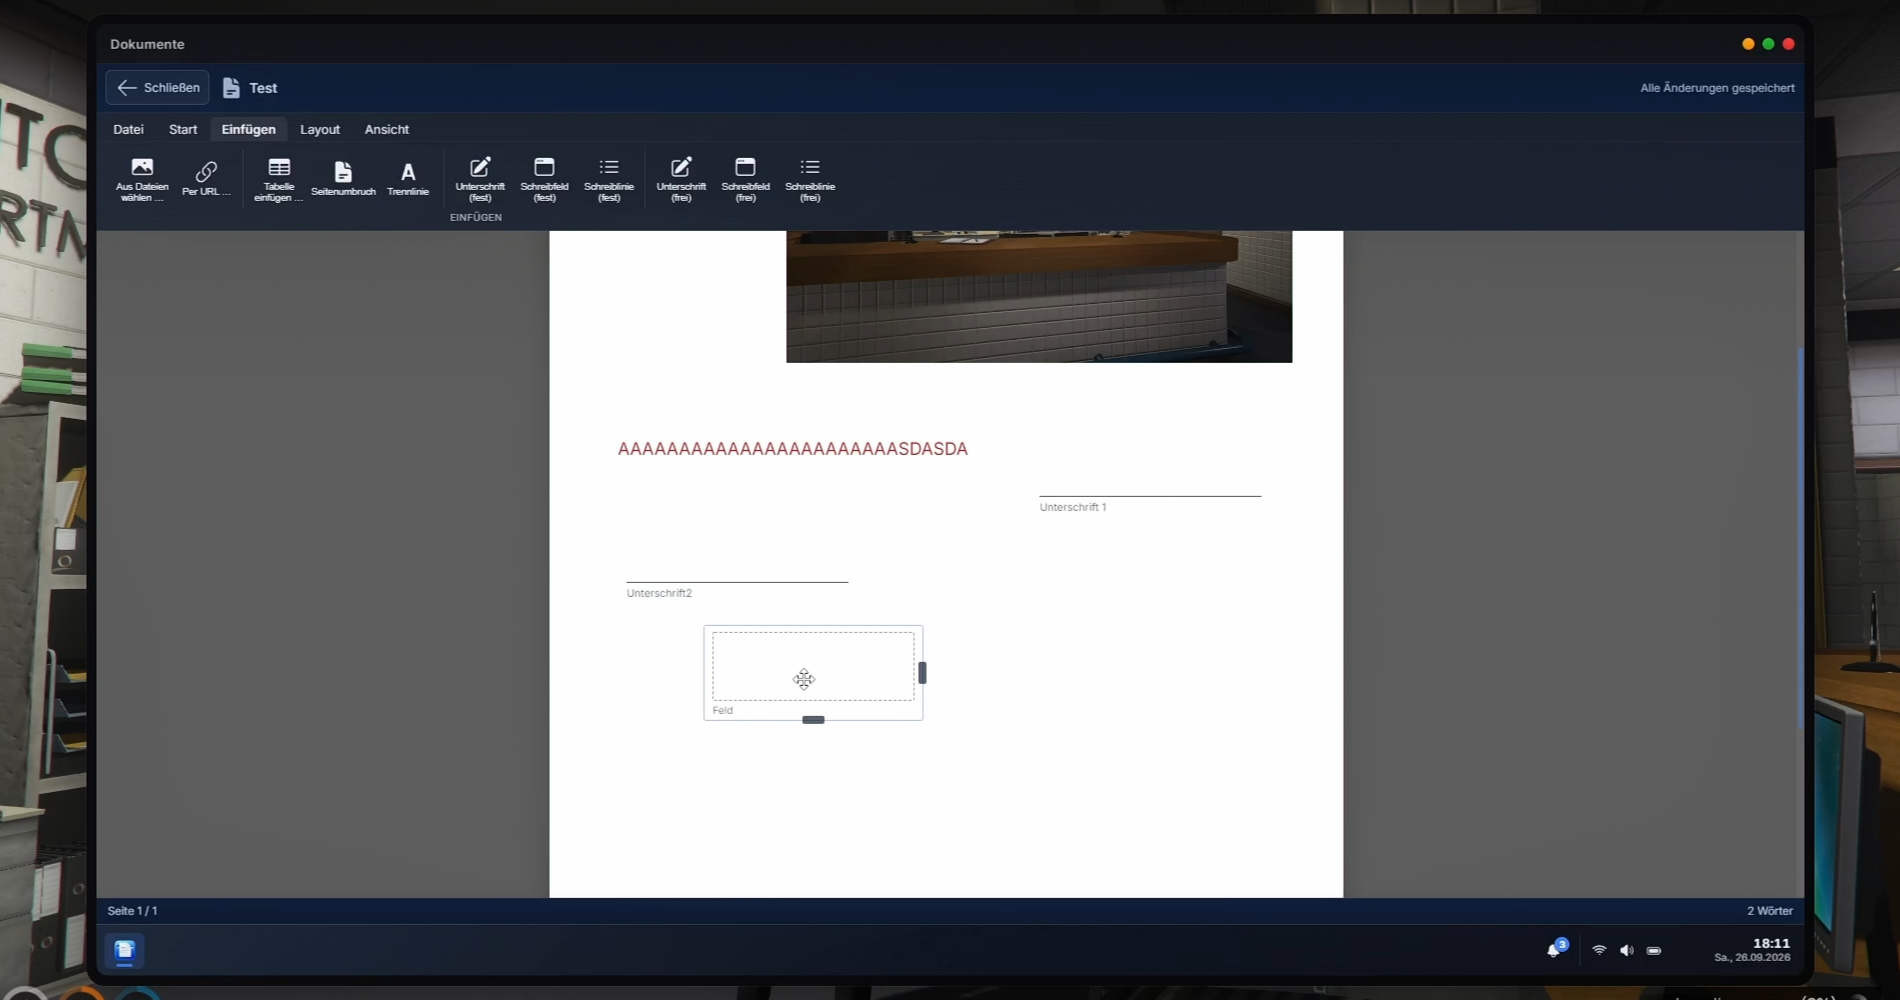This screenshot has height=1000, width=1900.
Task: Insert image via Aus Dateien wählen
Action: tap(142, 179)
